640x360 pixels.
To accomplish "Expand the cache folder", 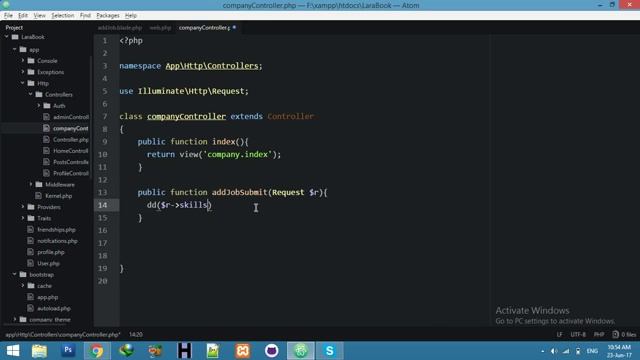I will 23,286.
